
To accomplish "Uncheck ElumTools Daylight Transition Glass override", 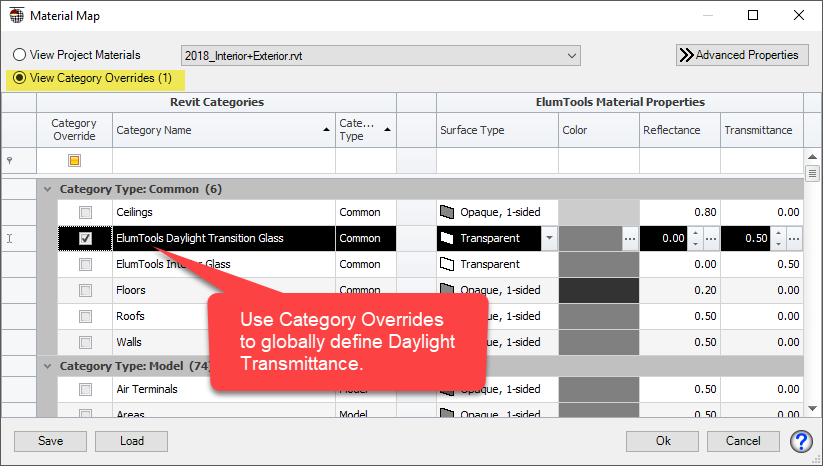I will (x=85, y=238).
